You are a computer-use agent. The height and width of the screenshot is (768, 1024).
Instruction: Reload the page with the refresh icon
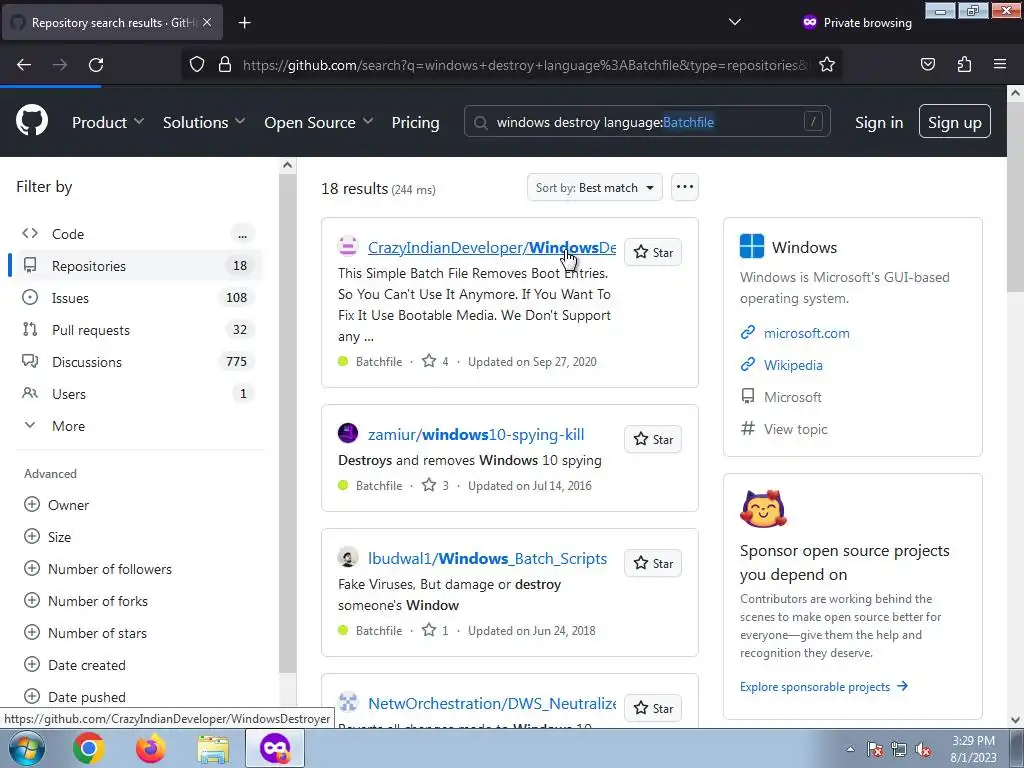click(x=96, y=65)
